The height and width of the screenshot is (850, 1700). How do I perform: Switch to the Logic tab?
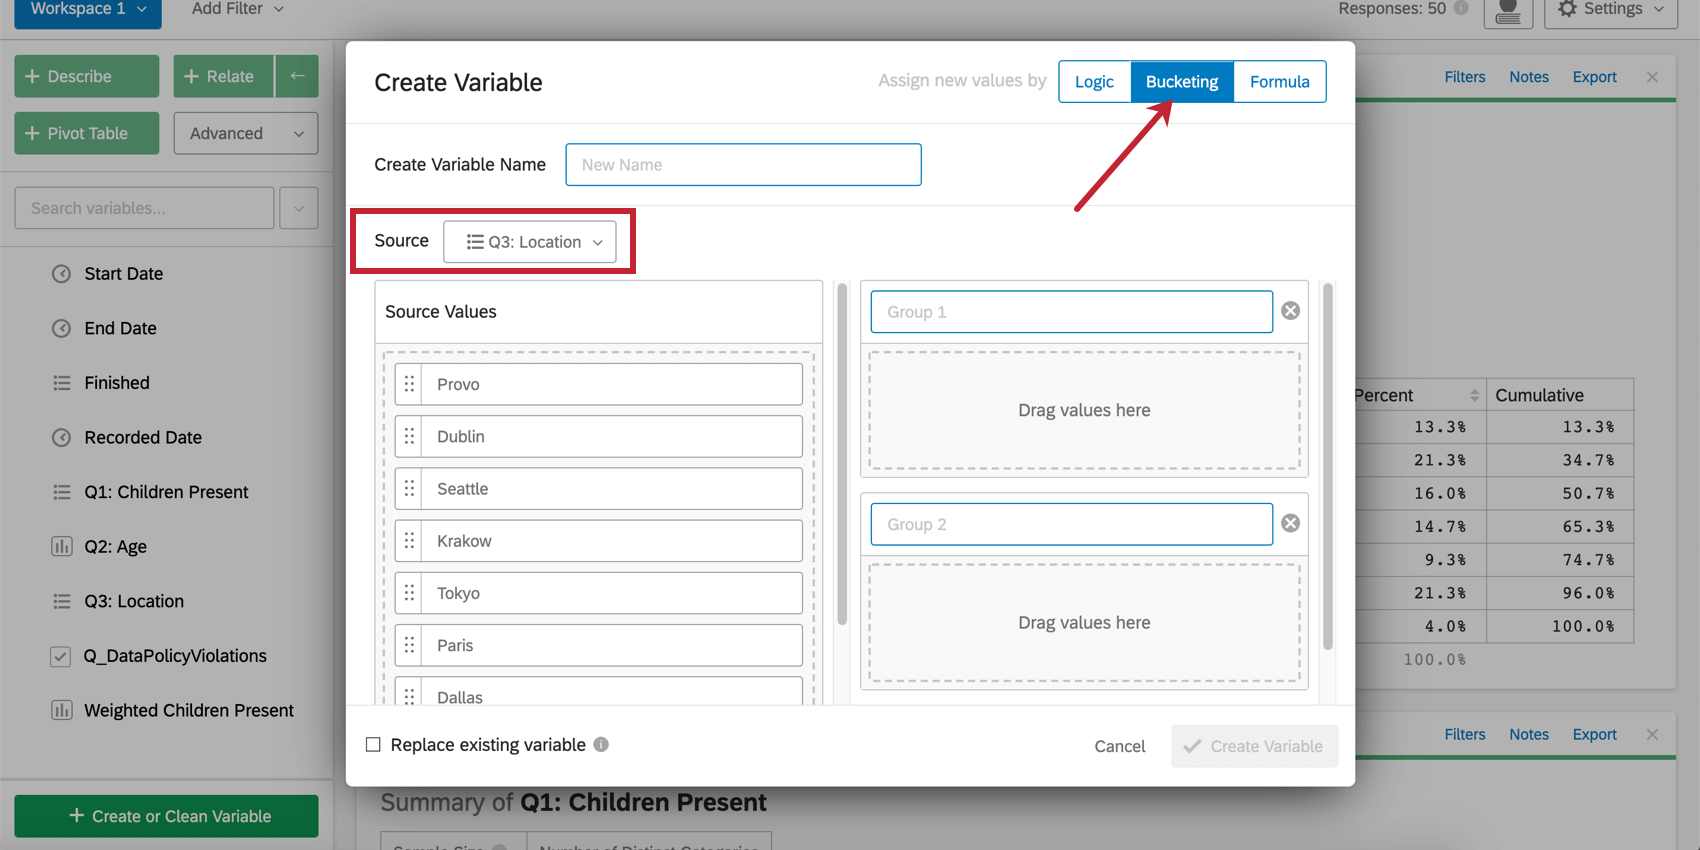click(x=1094, y=82)
